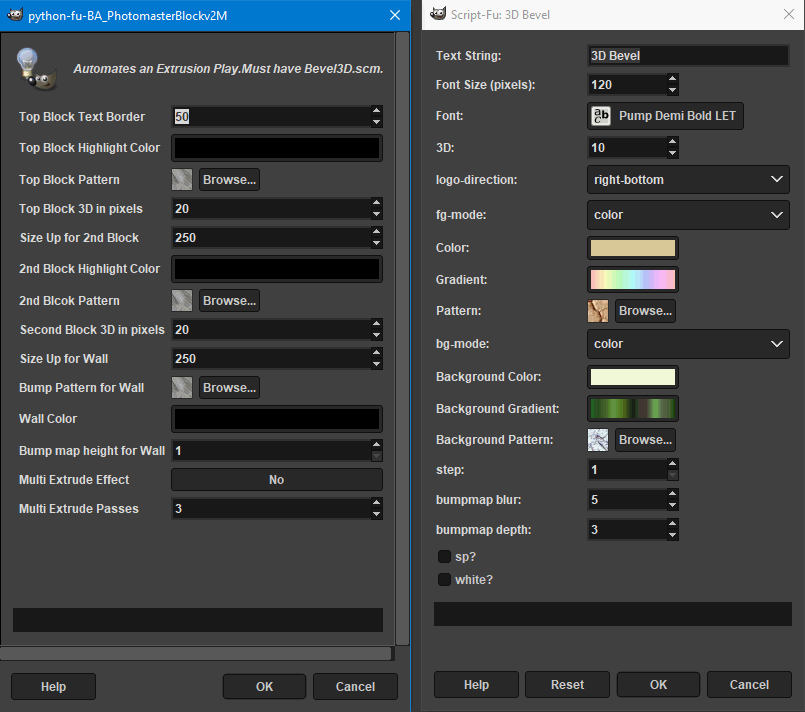Increase Top Block Text Border value

tap(376, 111)
